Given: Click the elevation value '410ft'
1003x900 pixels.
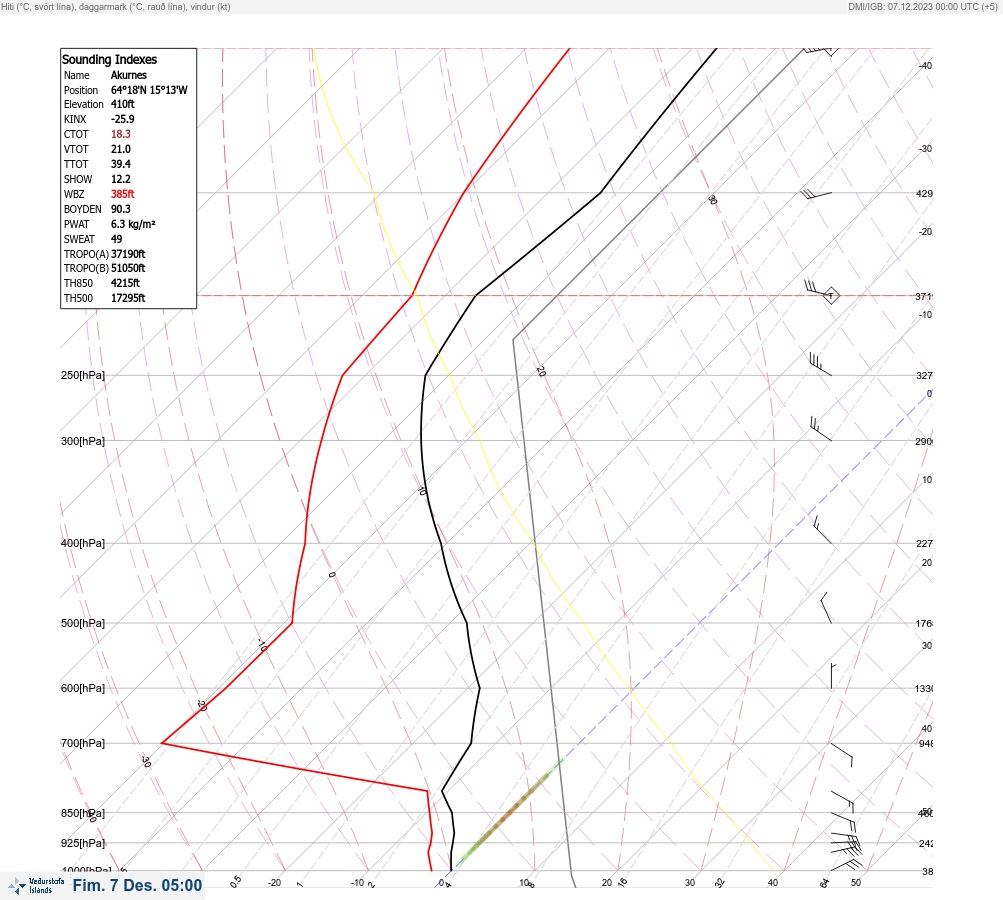Looking at the screenshot, I should pos(123,104).
